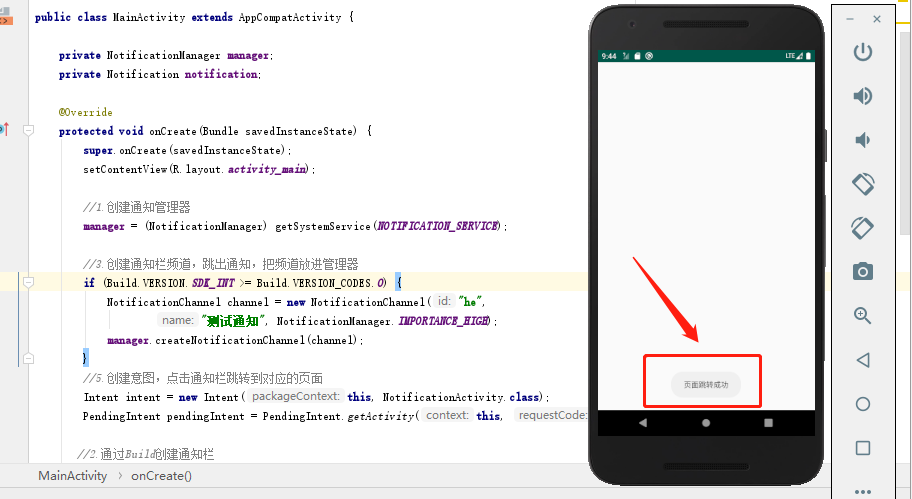Collapse the onCreate method fold marker
The height and width of the screenshot is (499, 912).
[28, 130]
